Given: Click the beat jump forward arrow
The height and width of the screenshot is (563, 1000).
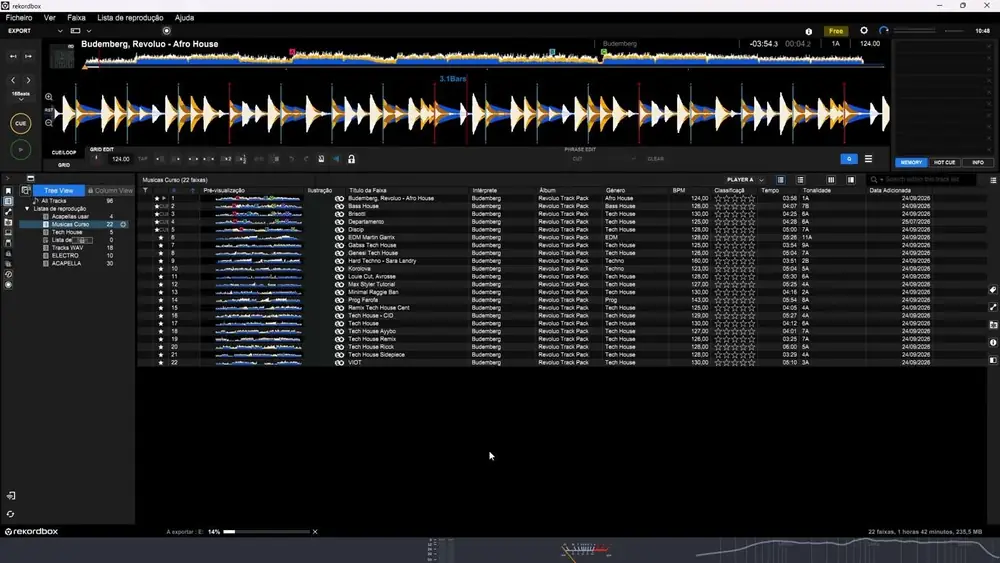Looking at the screenshot, I should pos(28,80).
